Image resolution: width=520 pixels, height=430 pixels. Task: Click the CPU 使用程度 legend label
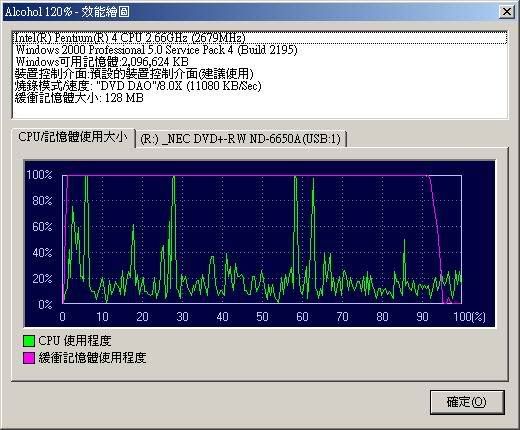coord(75,341)
